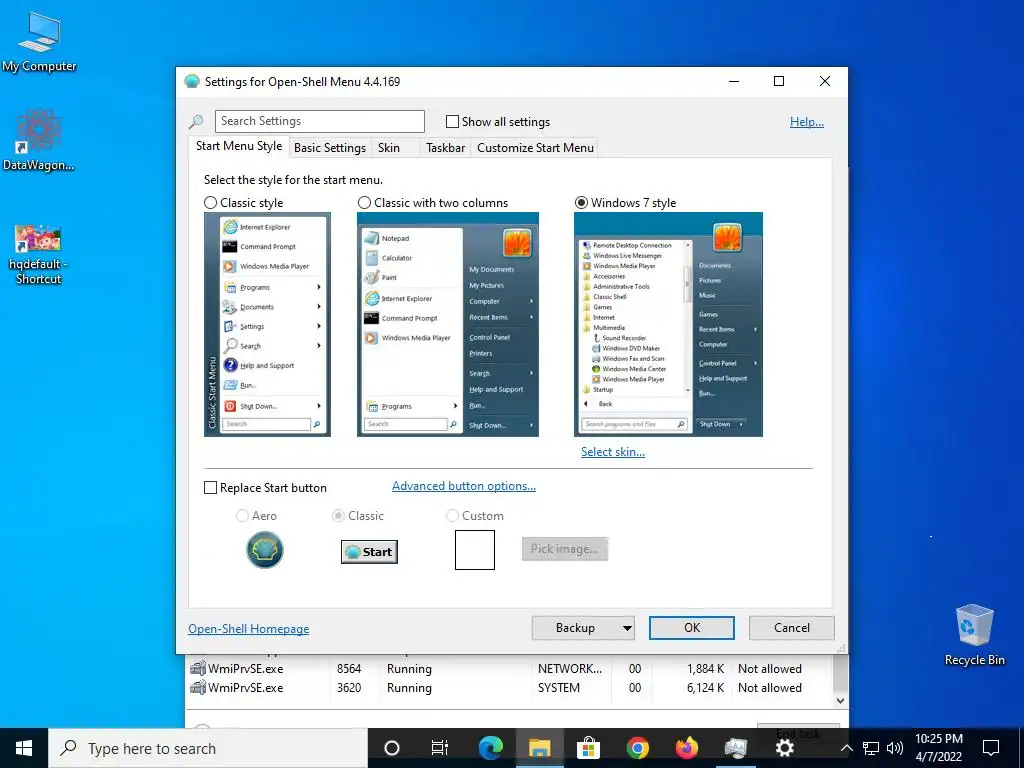Click NETWORK... user name cell in Task Manager

(569, 669)
